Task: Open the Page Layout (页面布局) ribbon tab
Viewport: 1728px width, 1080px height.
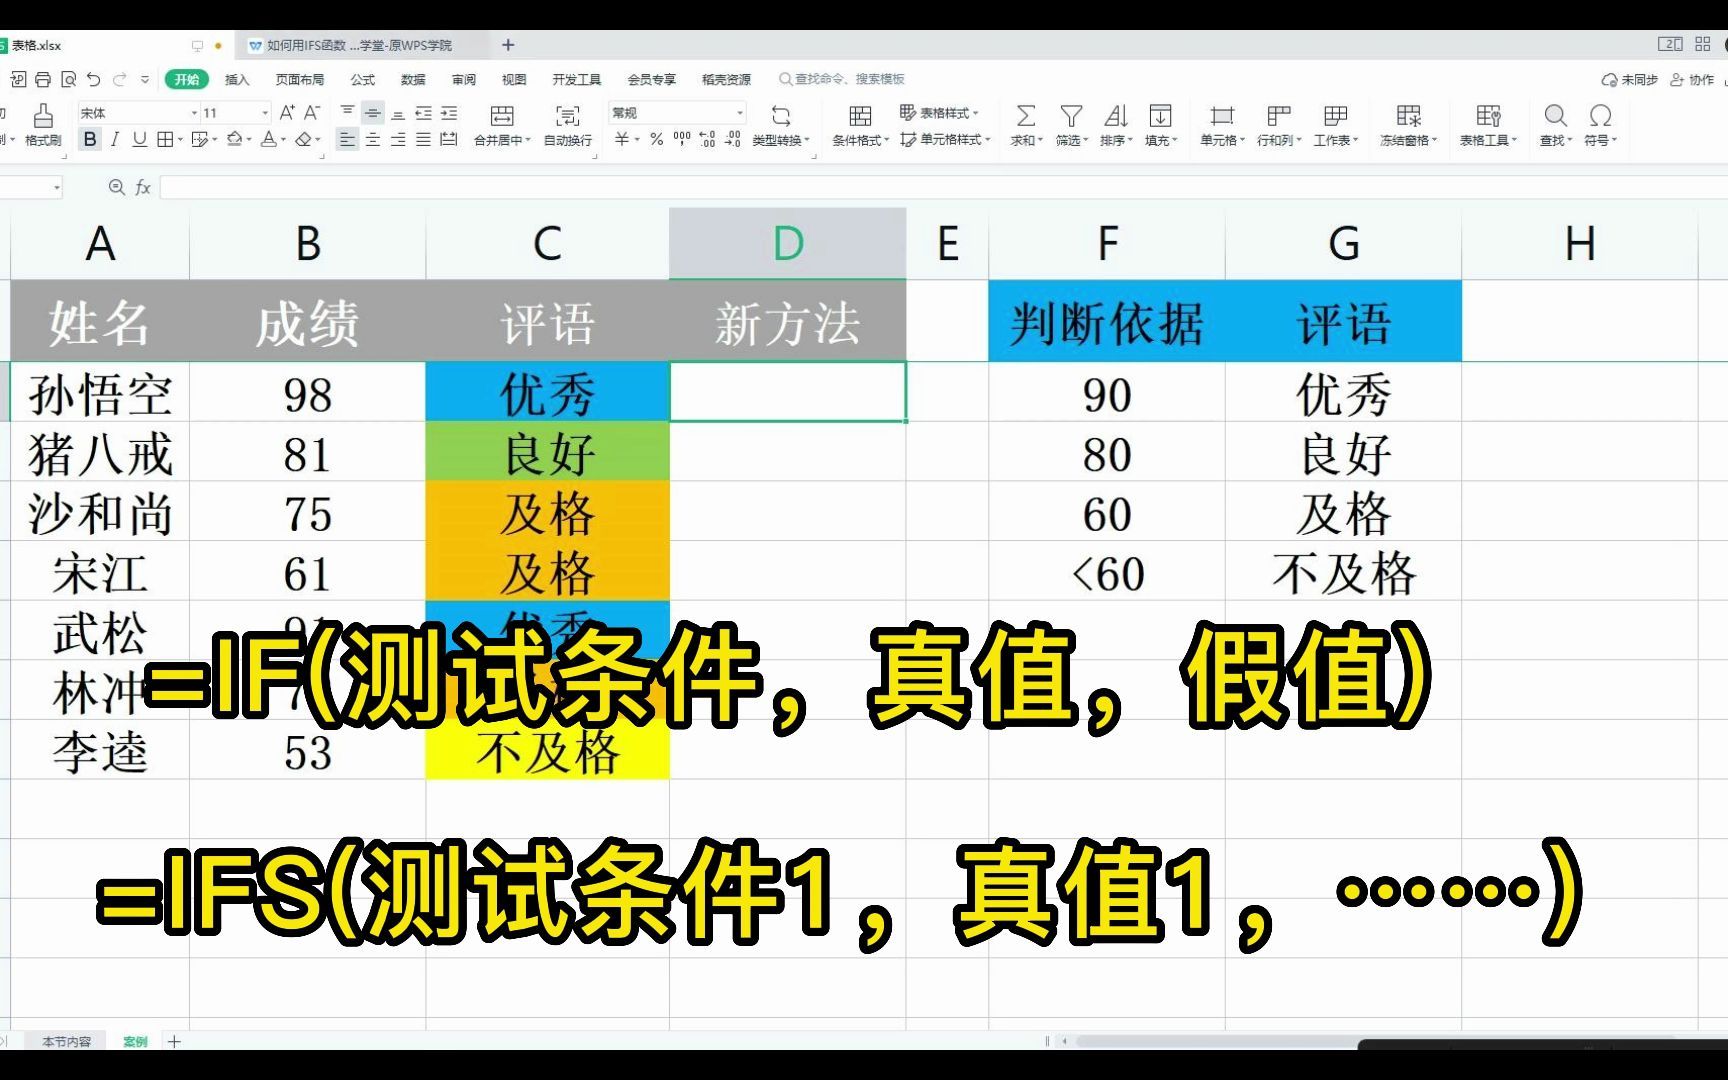Action: pyautogui.click(x=300, y=79)
